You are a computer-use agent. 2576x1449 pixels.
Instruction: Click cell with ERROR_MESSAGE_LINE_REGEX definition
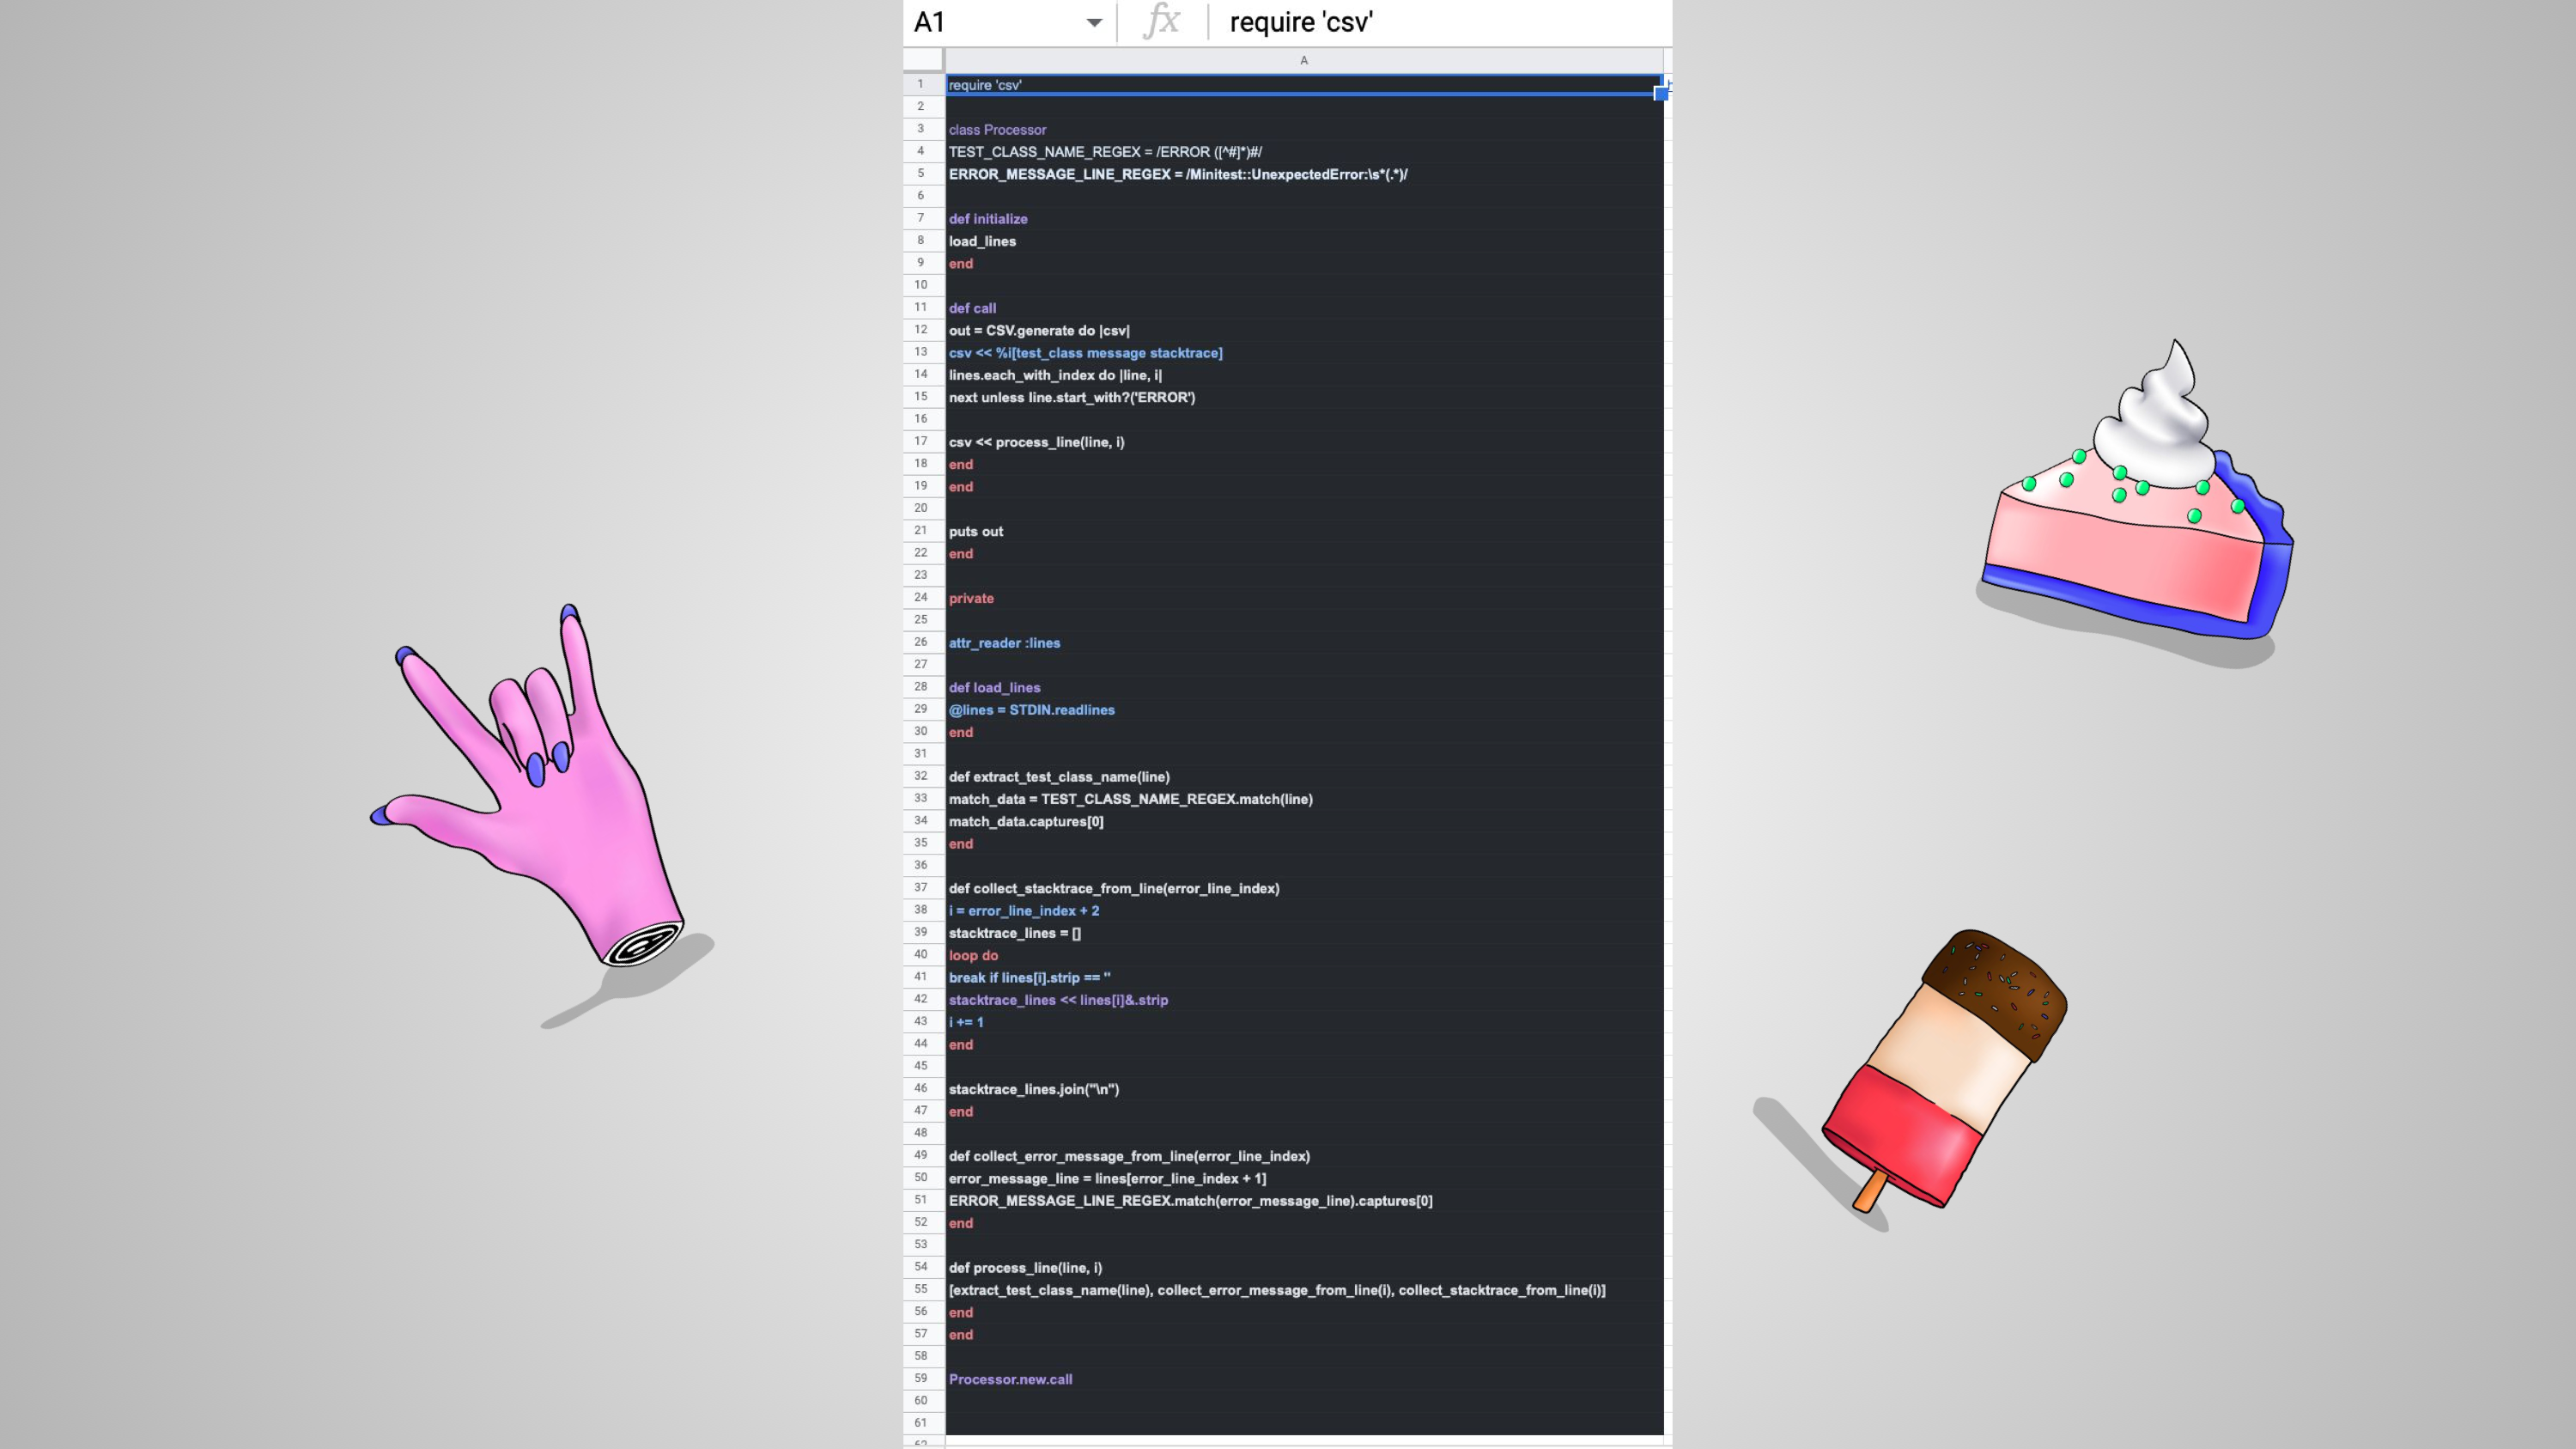[1304, 174]
